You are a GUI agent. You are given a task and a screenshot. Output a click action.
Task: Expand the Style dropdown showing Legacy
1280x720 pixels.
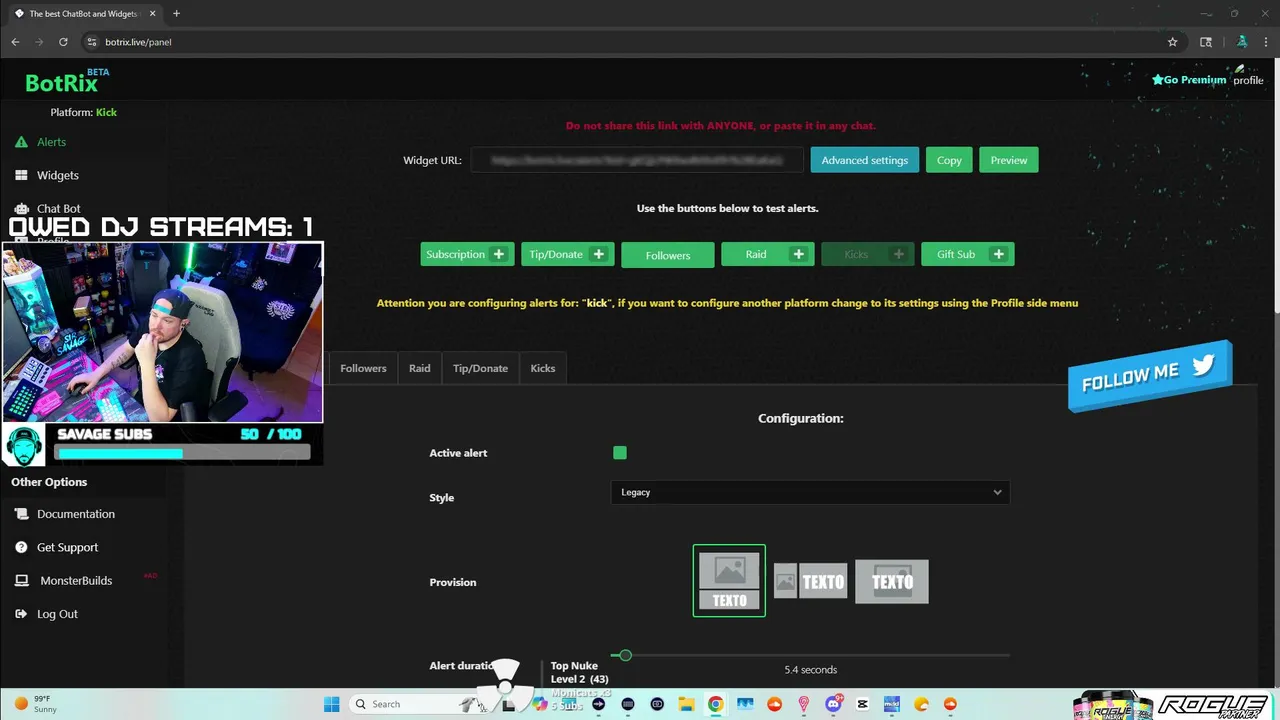pyautogui.click(x=810, y=492)
